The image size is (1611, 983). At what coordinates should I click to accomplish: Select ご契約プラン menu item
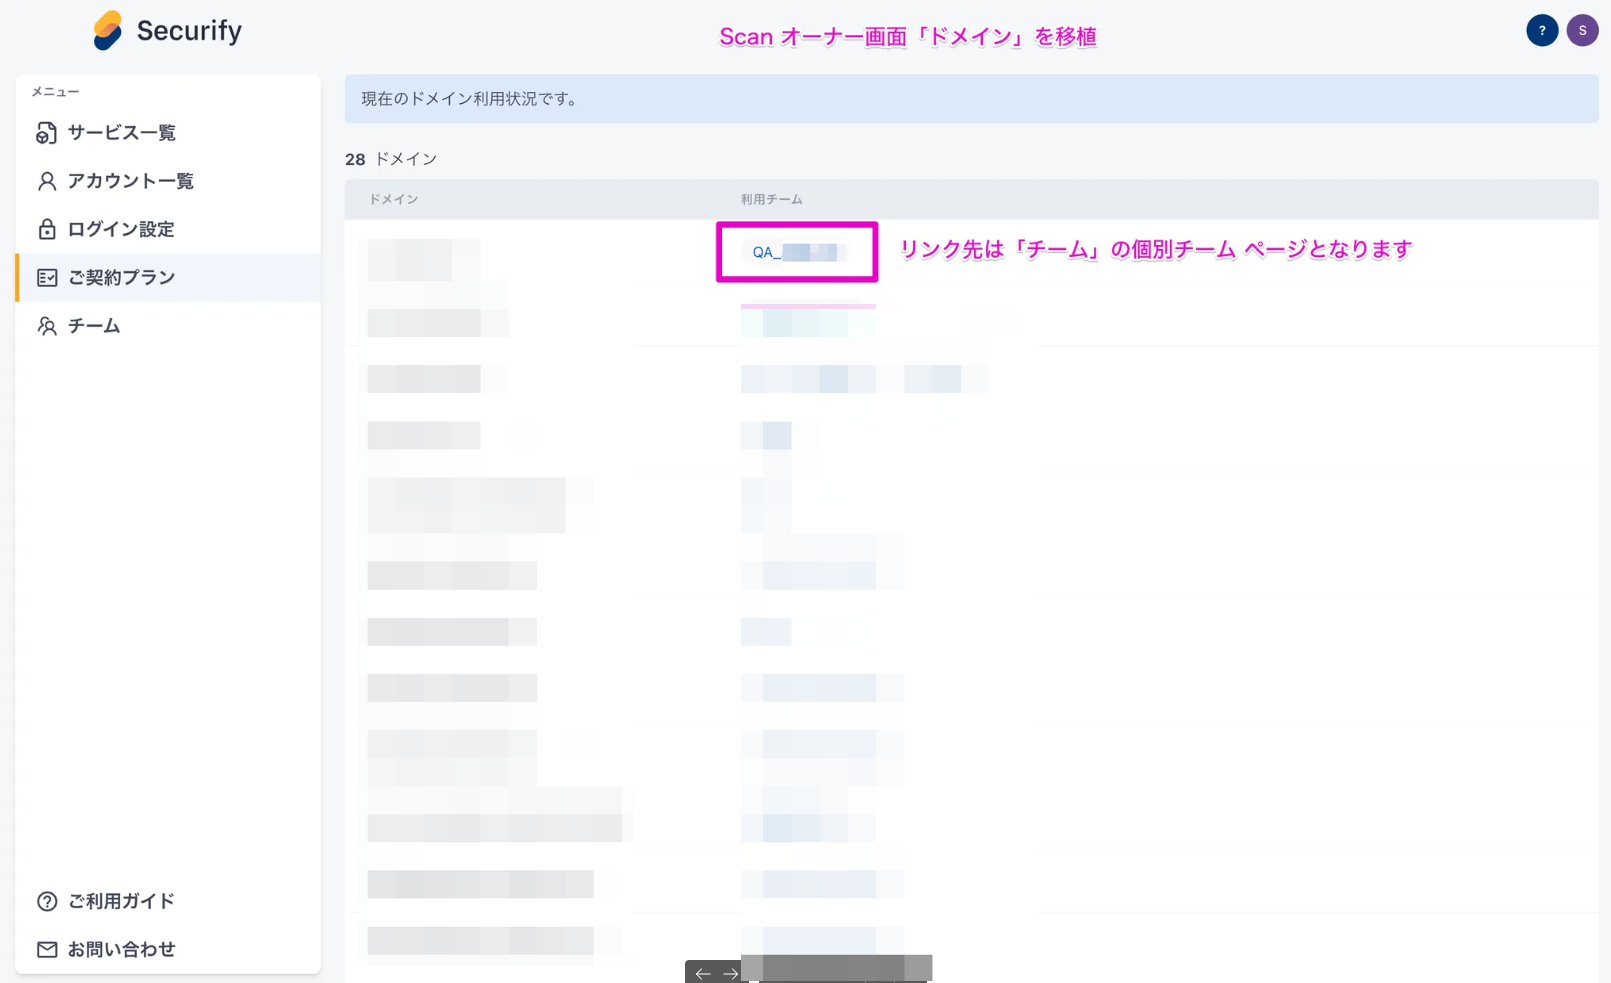(168, 277)
